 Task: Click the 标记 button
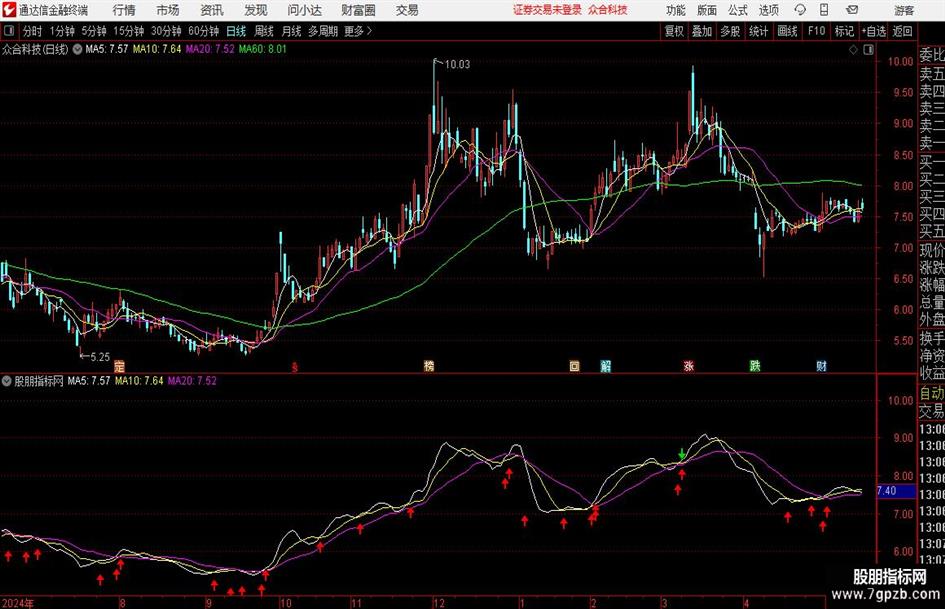point(844,31)
